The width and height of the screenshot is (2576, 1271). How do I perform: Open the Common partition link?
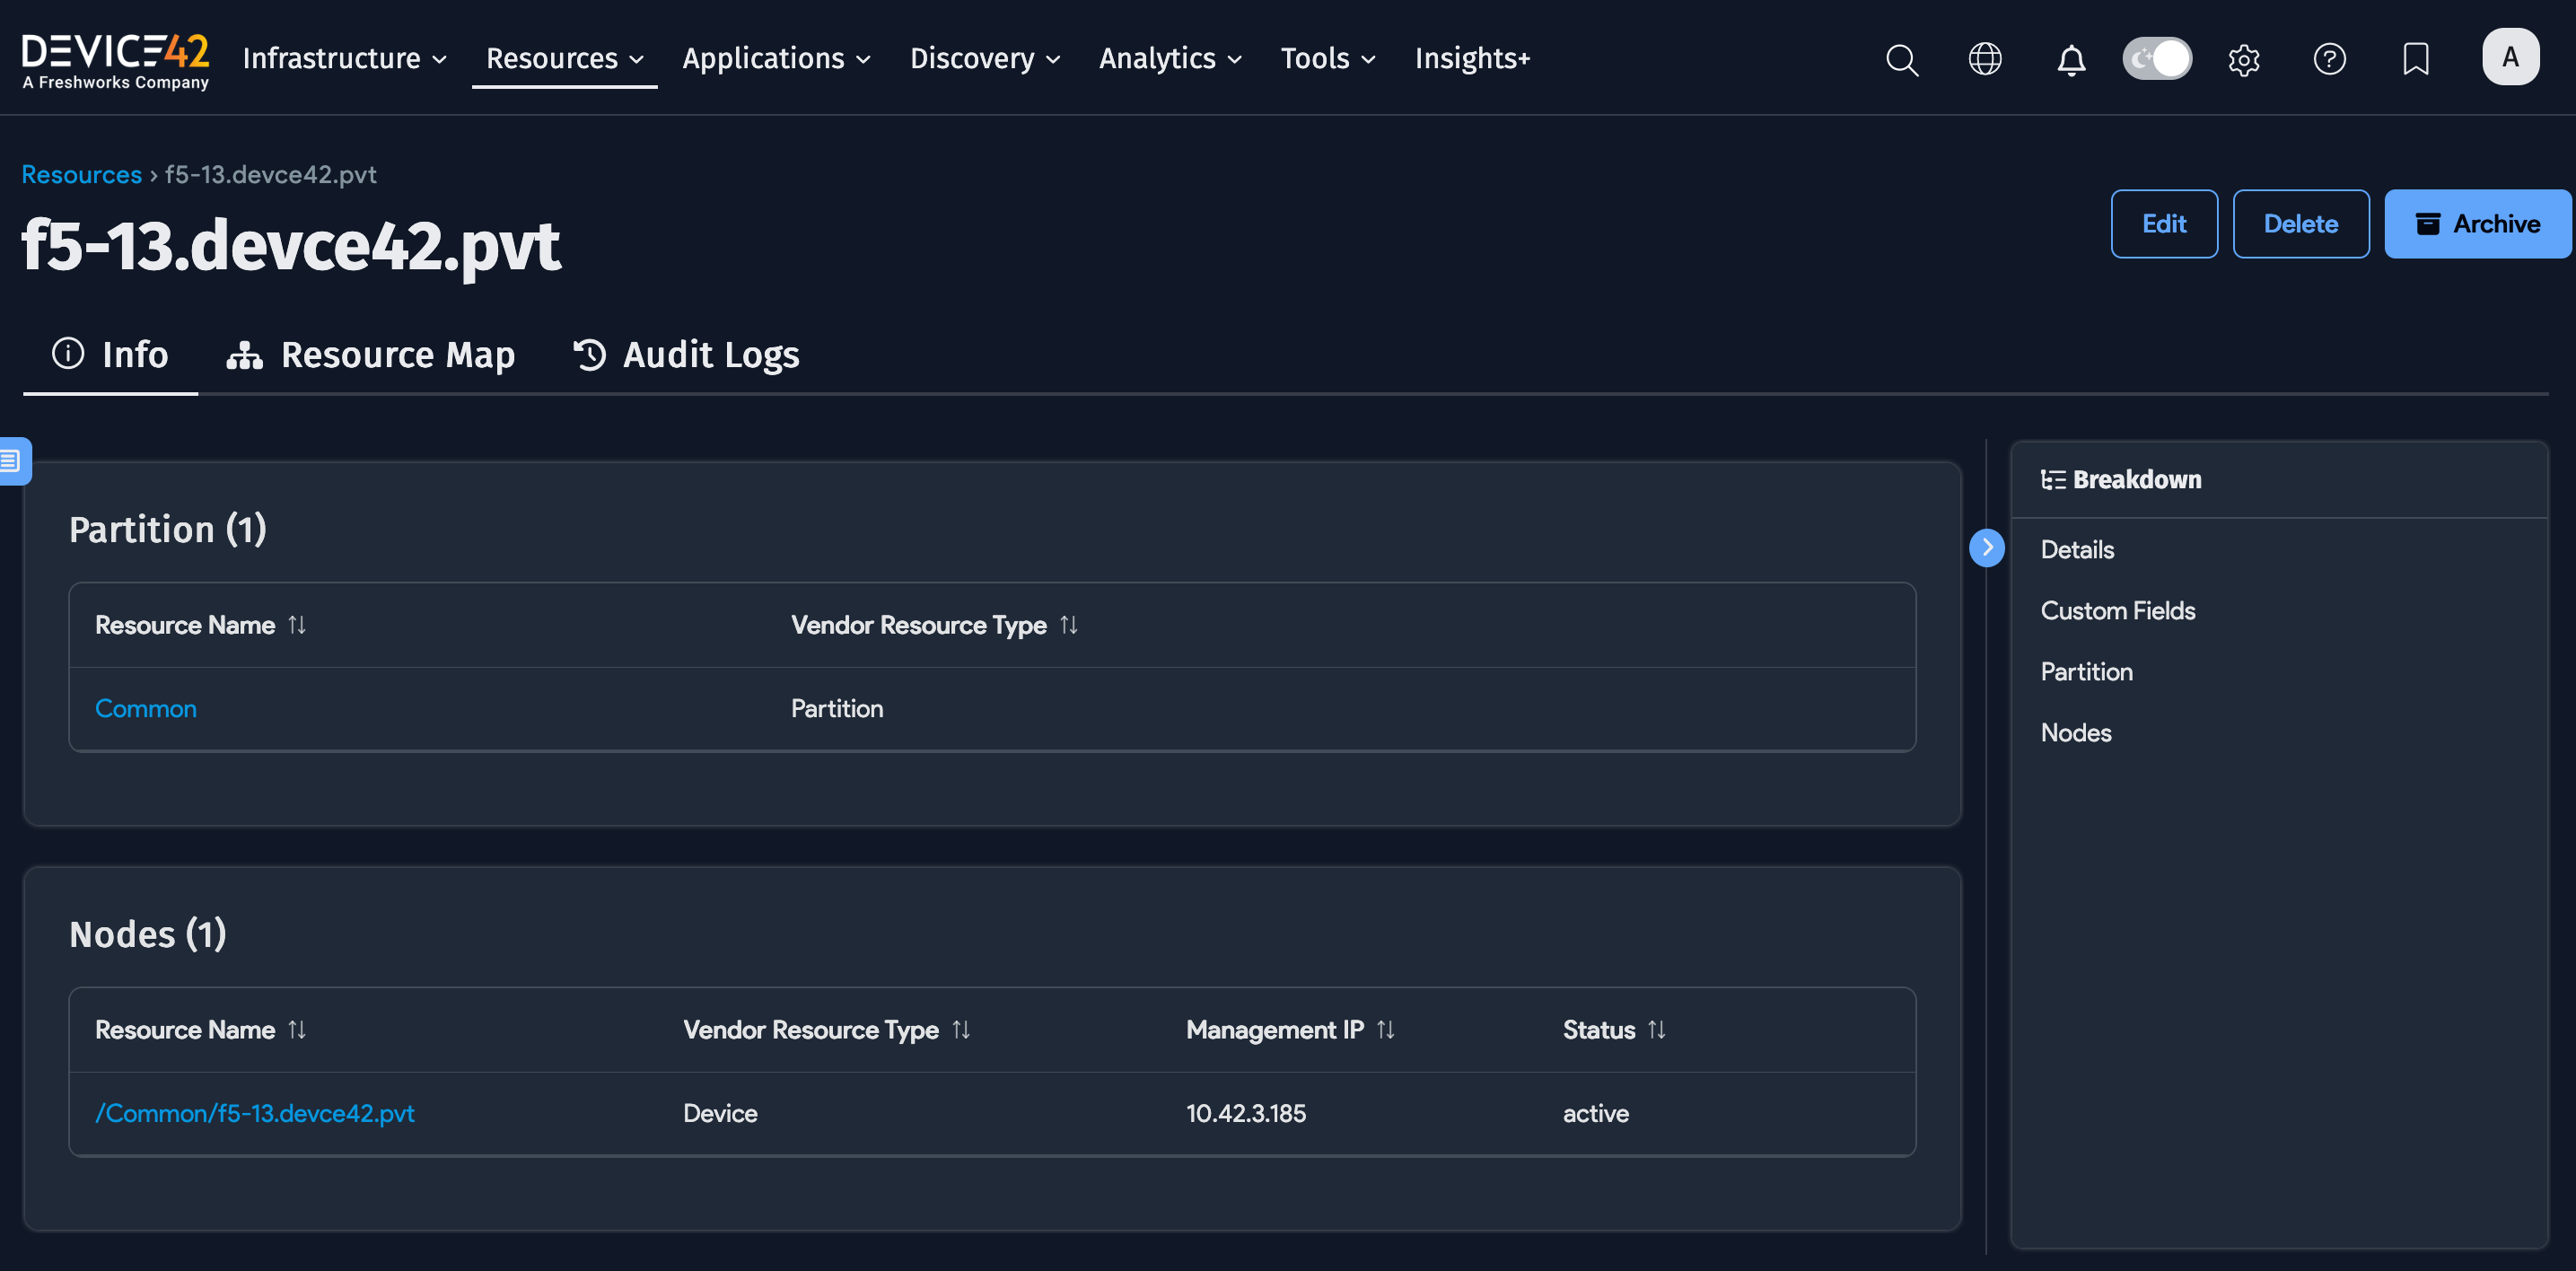pos(145,708)
